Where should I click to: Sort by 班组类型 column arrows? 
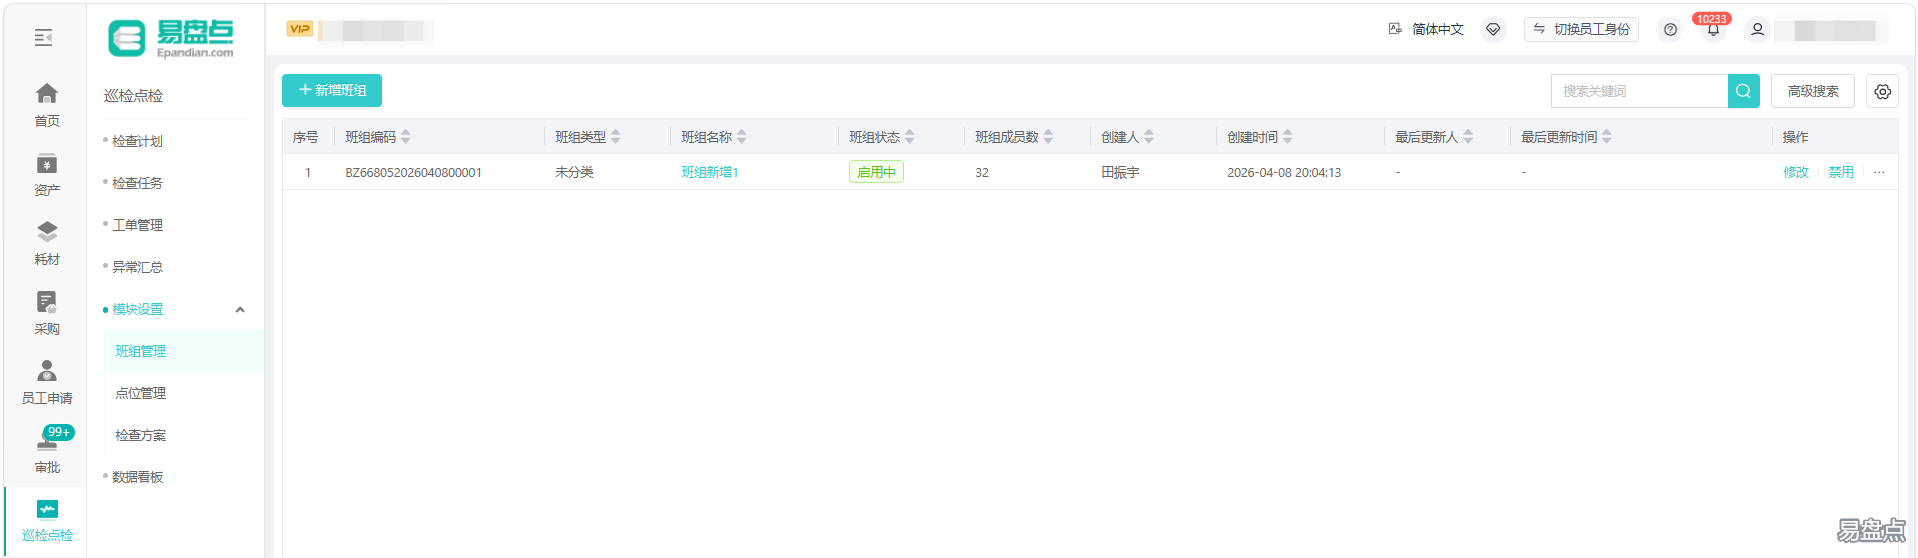coord(615,137)
